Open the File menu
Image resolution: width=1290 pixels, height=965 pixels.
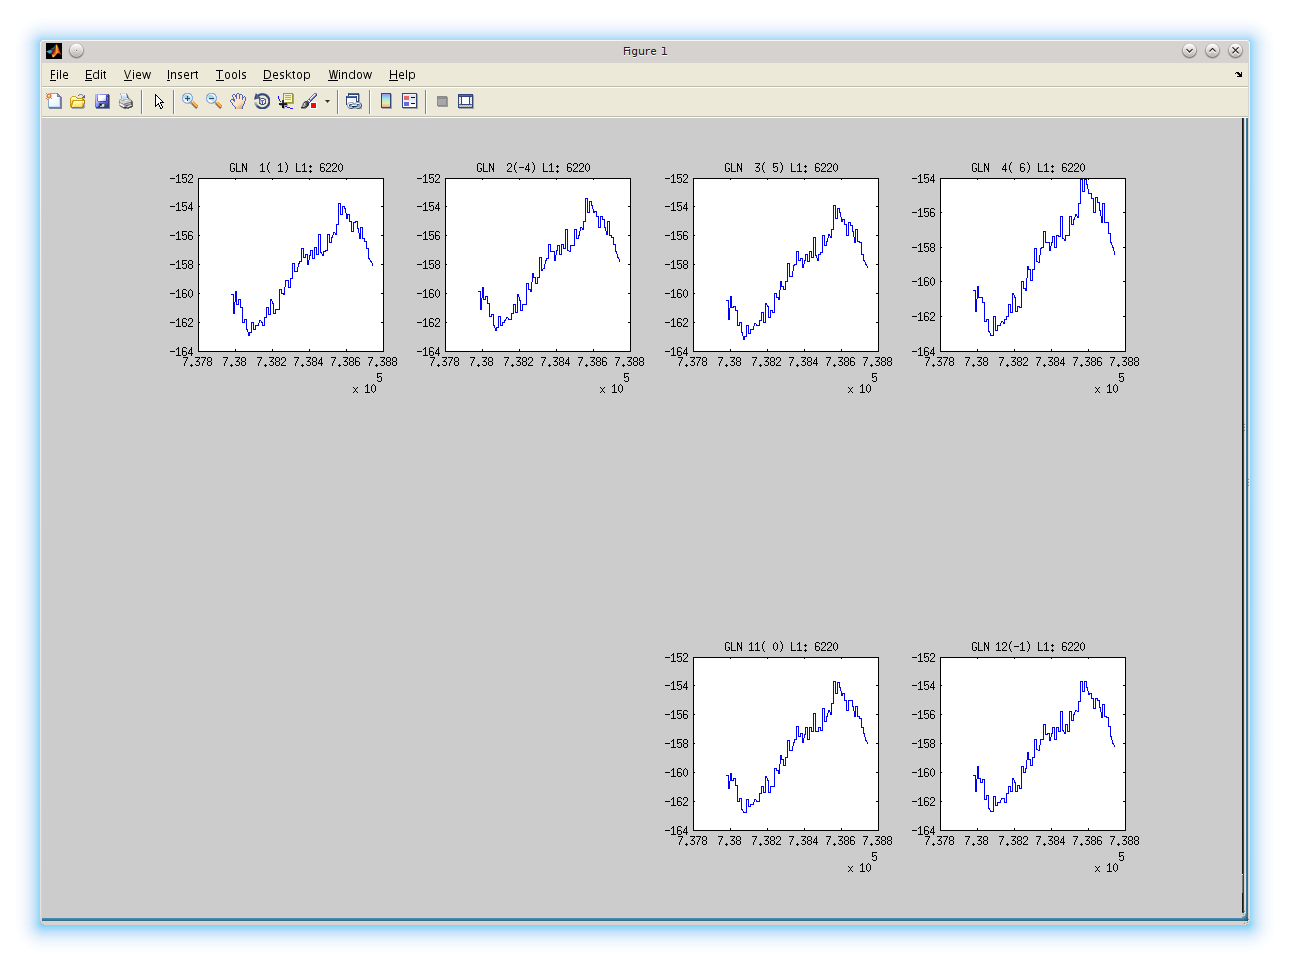click(x=59, y=75)
